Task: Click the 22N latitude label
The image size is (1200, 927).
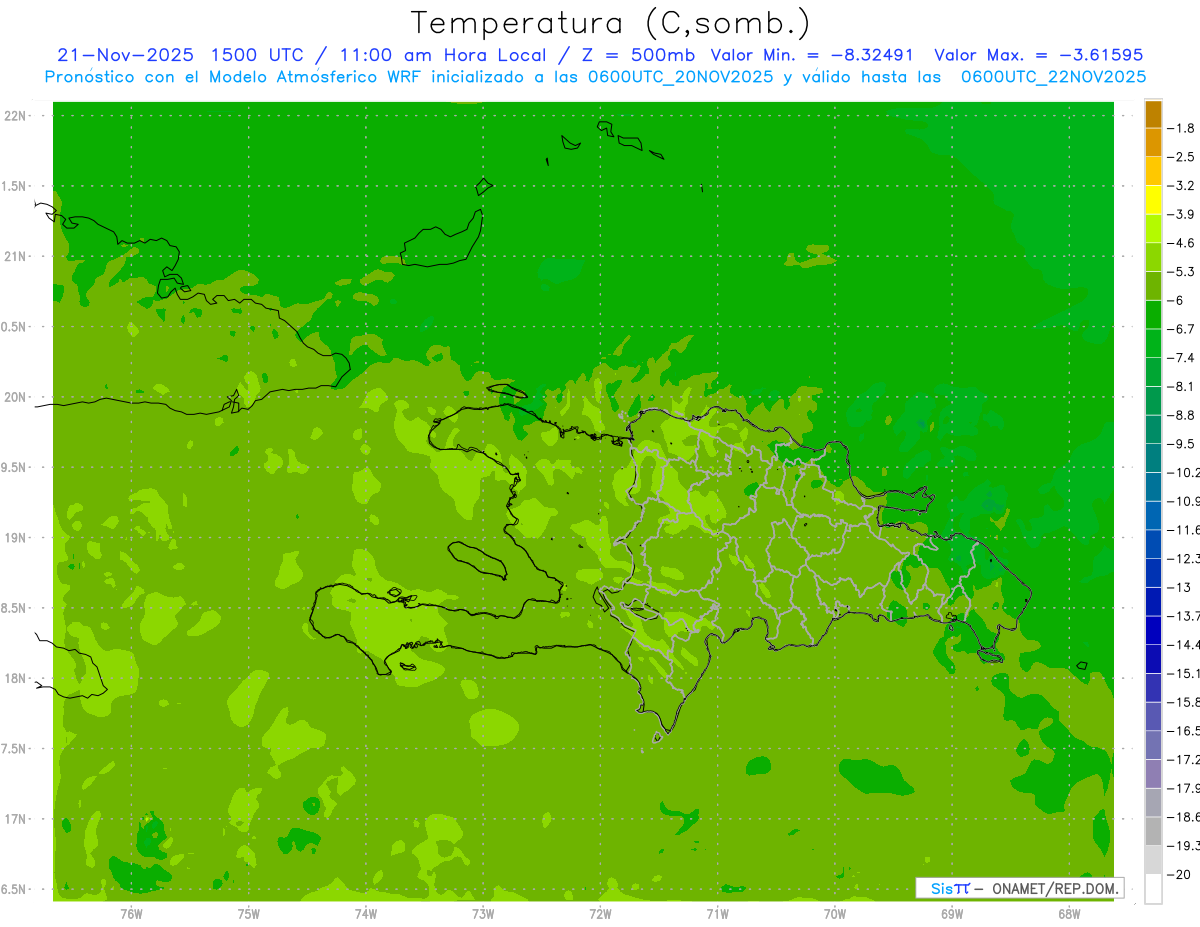Action: point(15,116)
